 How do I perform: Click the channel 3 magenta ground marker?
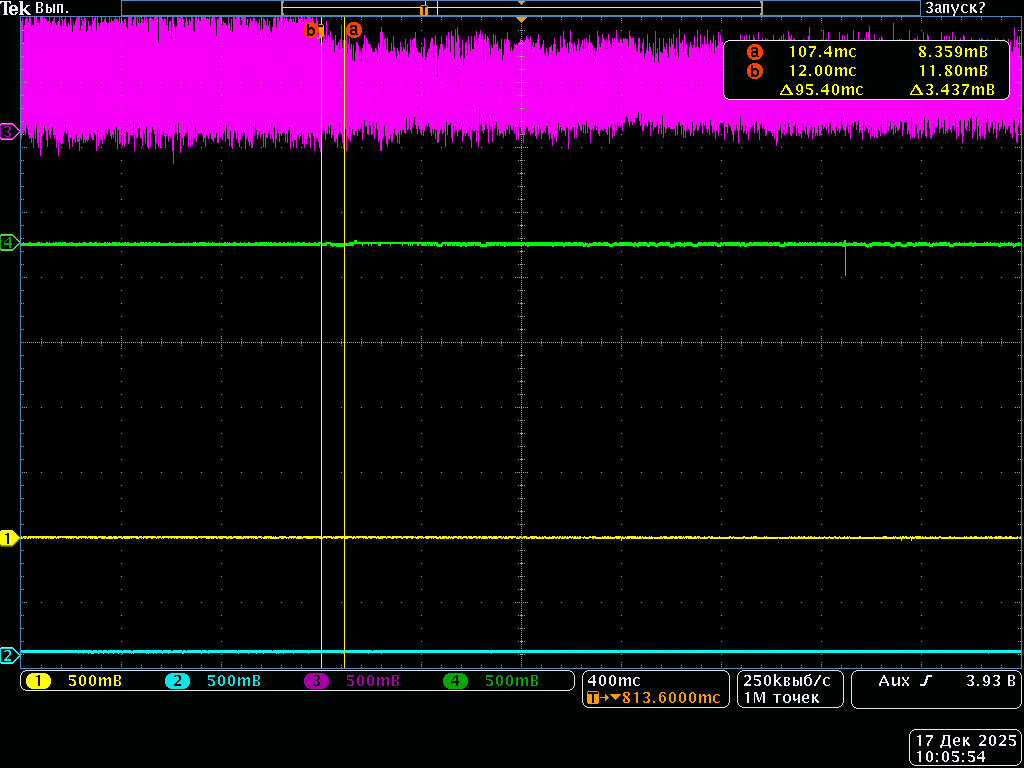9,131
